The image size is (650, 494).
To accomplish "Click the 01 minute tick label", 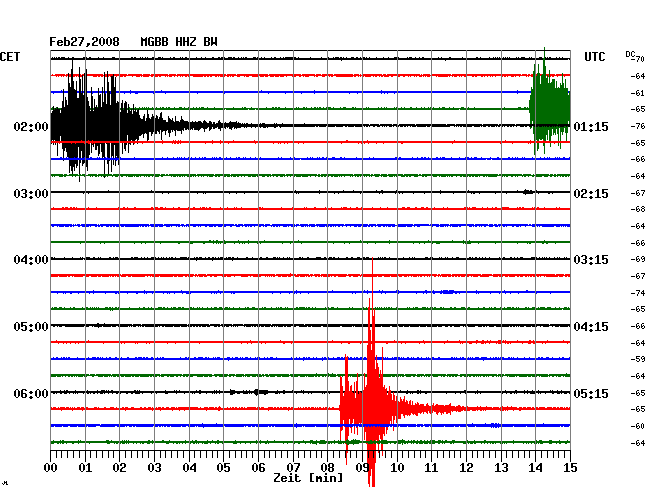I will click(85, 468).
